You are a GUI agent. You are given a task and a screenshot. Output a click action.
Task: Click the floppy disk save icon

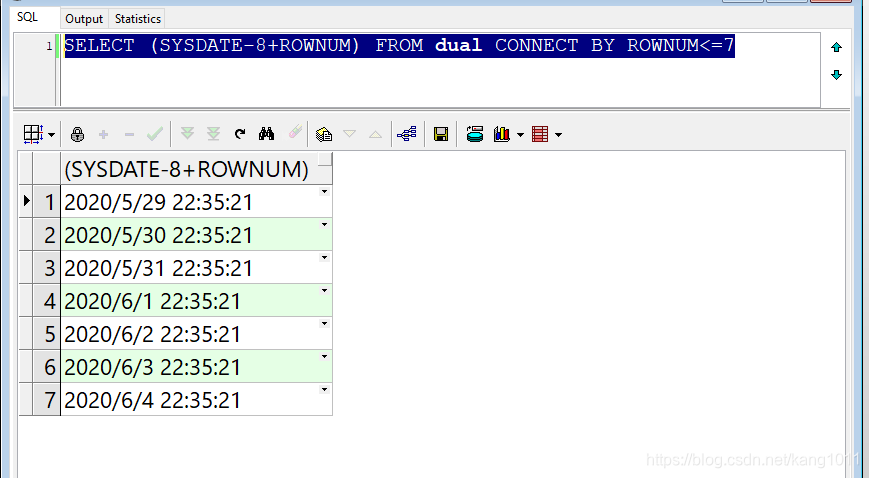click(441, 134)
